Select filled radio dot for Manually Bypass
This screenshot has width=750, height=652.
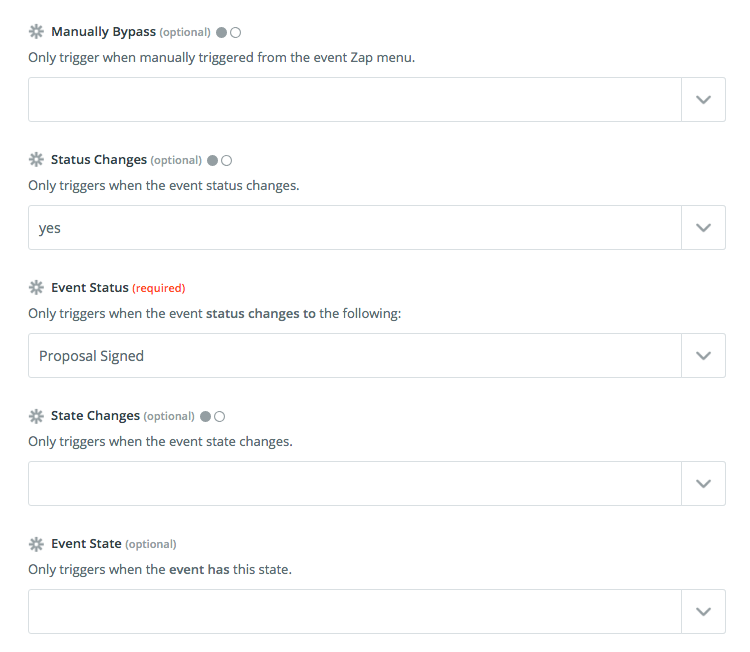tap(221, 33)
